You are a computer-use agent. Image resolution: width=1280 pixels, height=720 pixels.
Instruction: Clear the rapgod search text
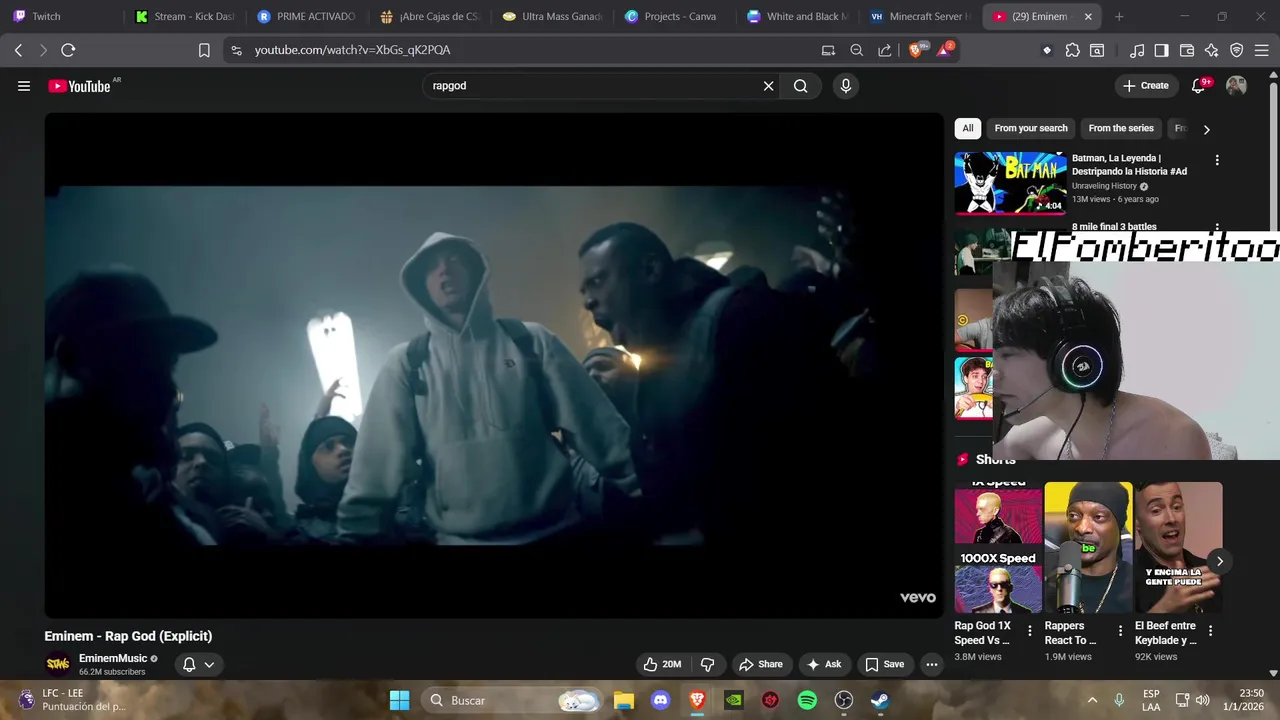768,86
